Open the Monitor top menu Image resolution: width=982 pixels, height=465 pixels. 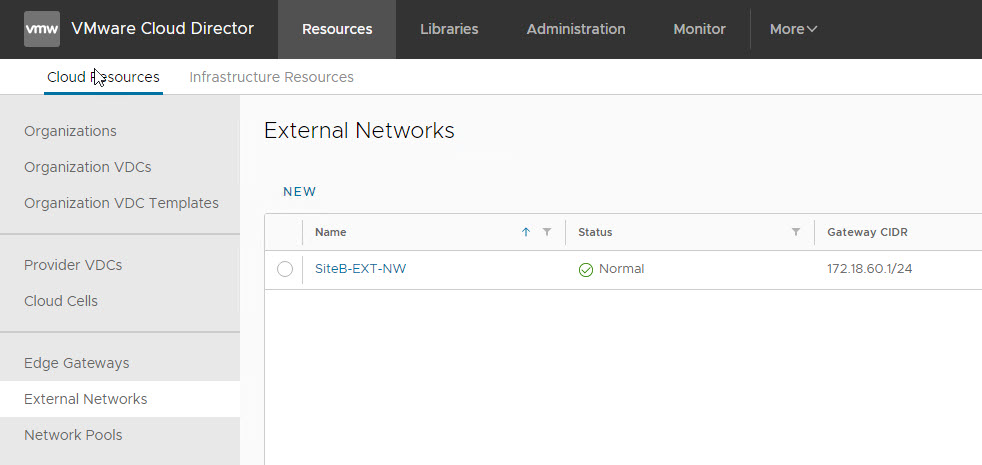tap(699, 29)
